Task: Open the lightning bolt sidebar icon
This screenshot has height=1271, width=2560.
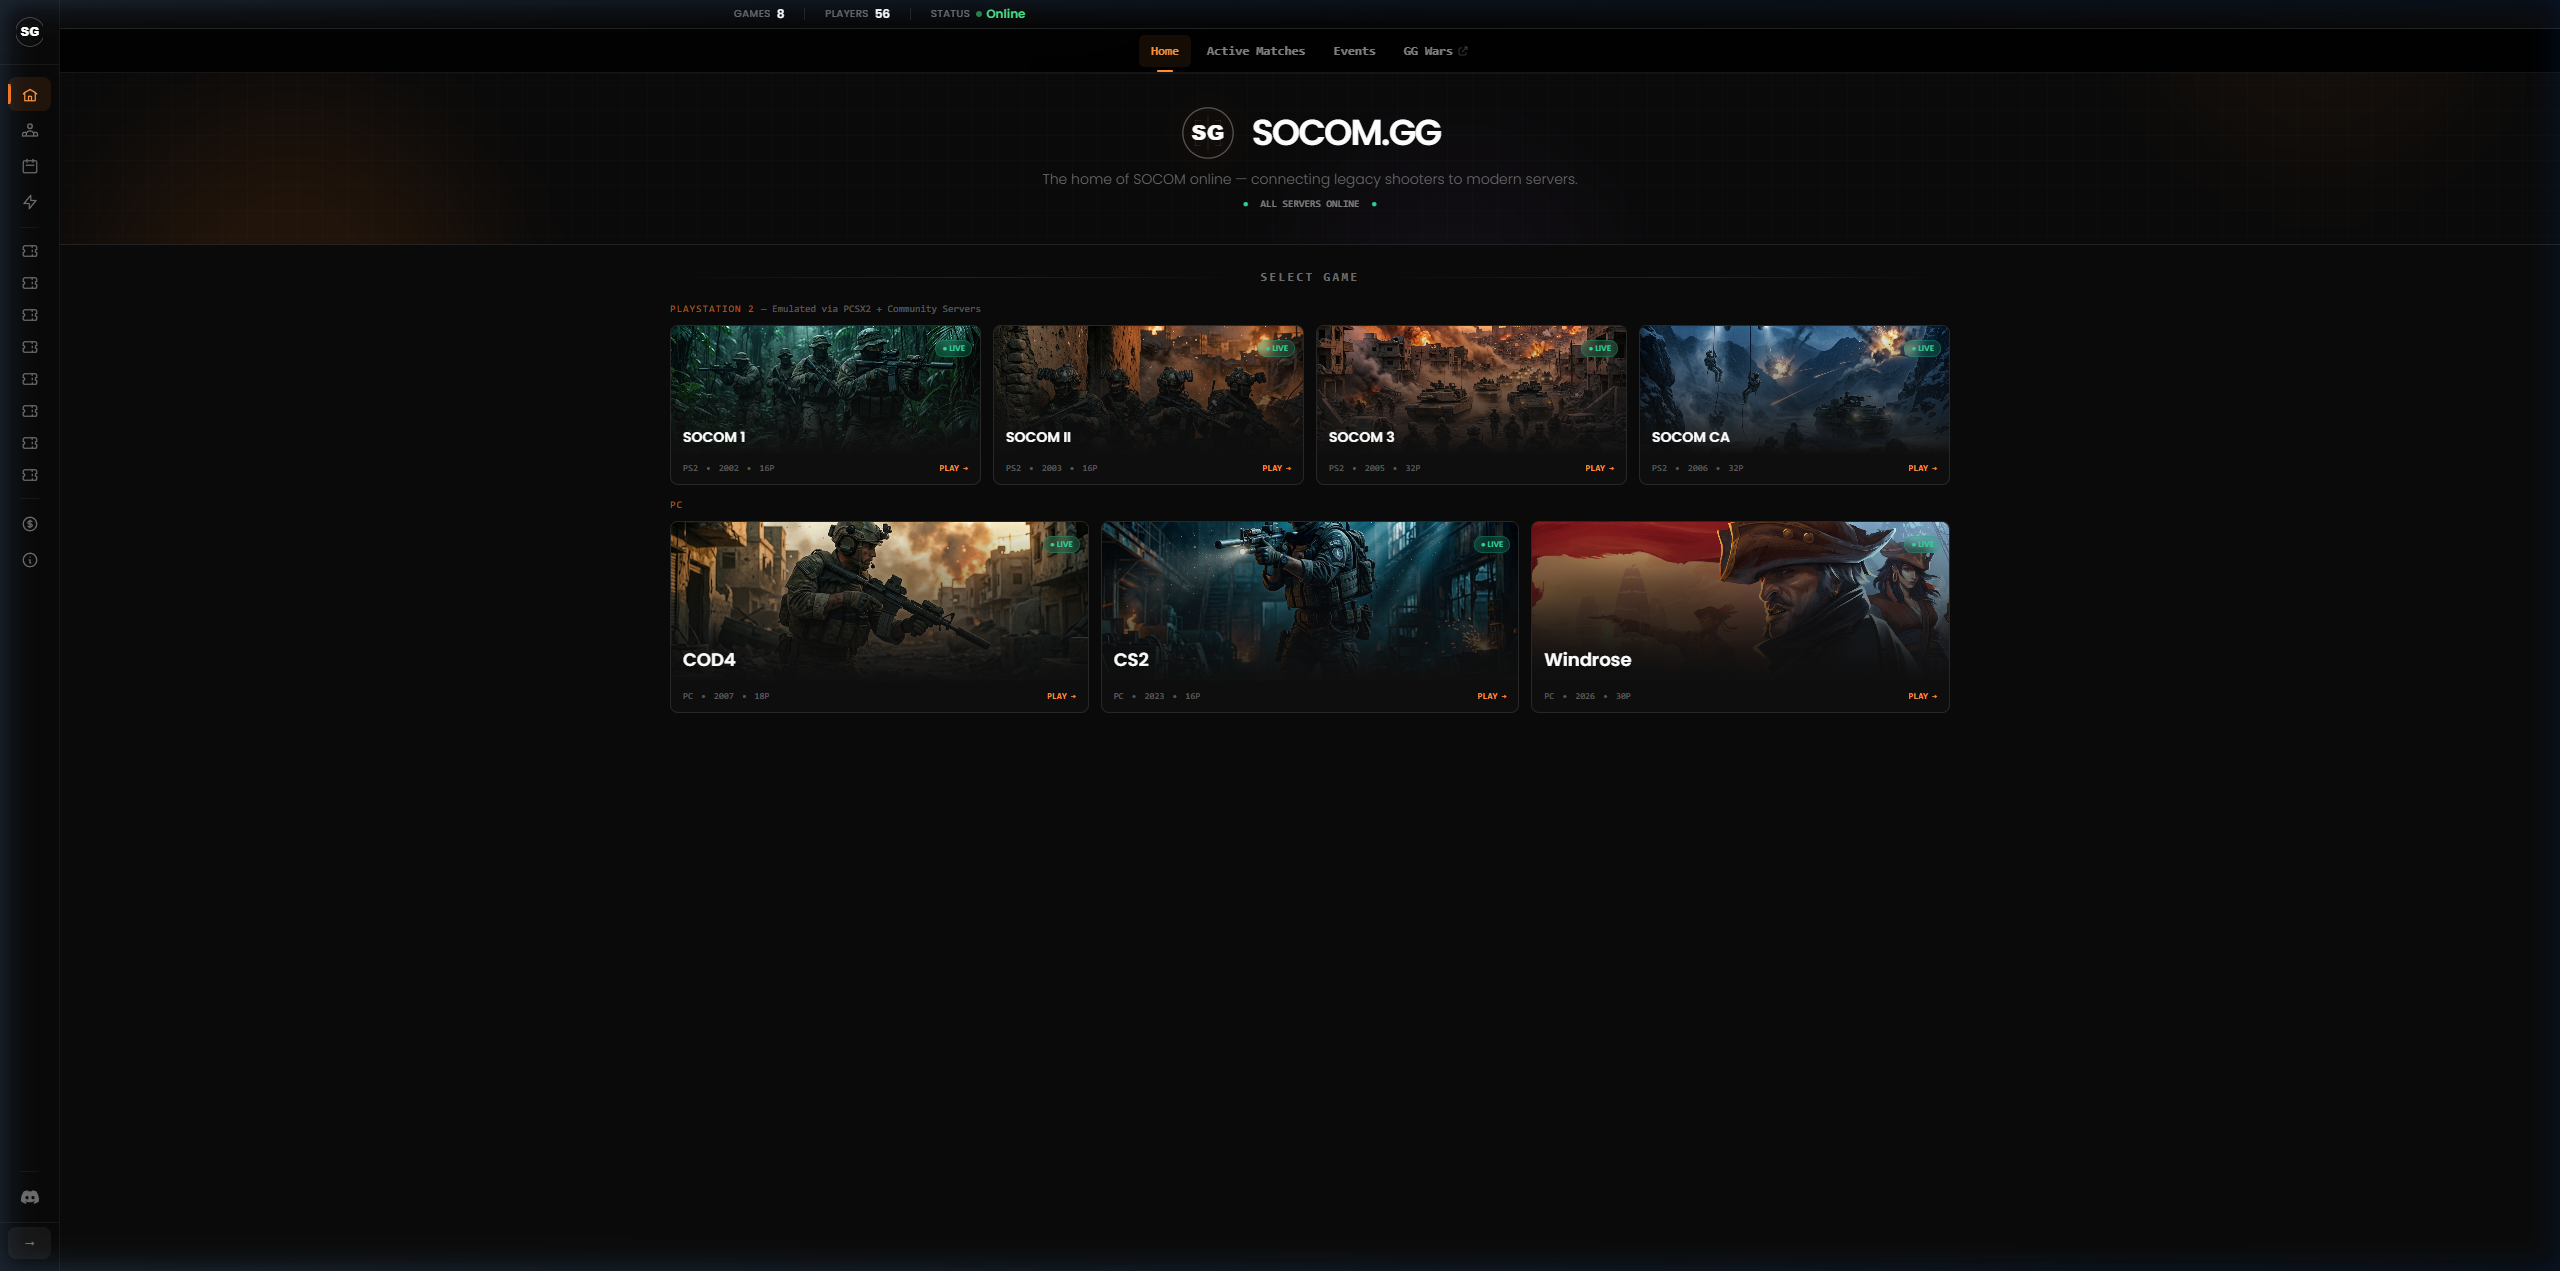Action: pyautogui.click(x=30, y=202)
